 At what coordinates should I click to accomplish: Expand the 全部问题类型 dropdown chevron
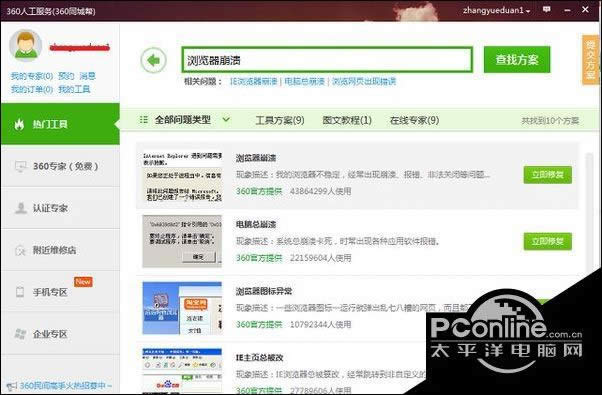point(226,120)
